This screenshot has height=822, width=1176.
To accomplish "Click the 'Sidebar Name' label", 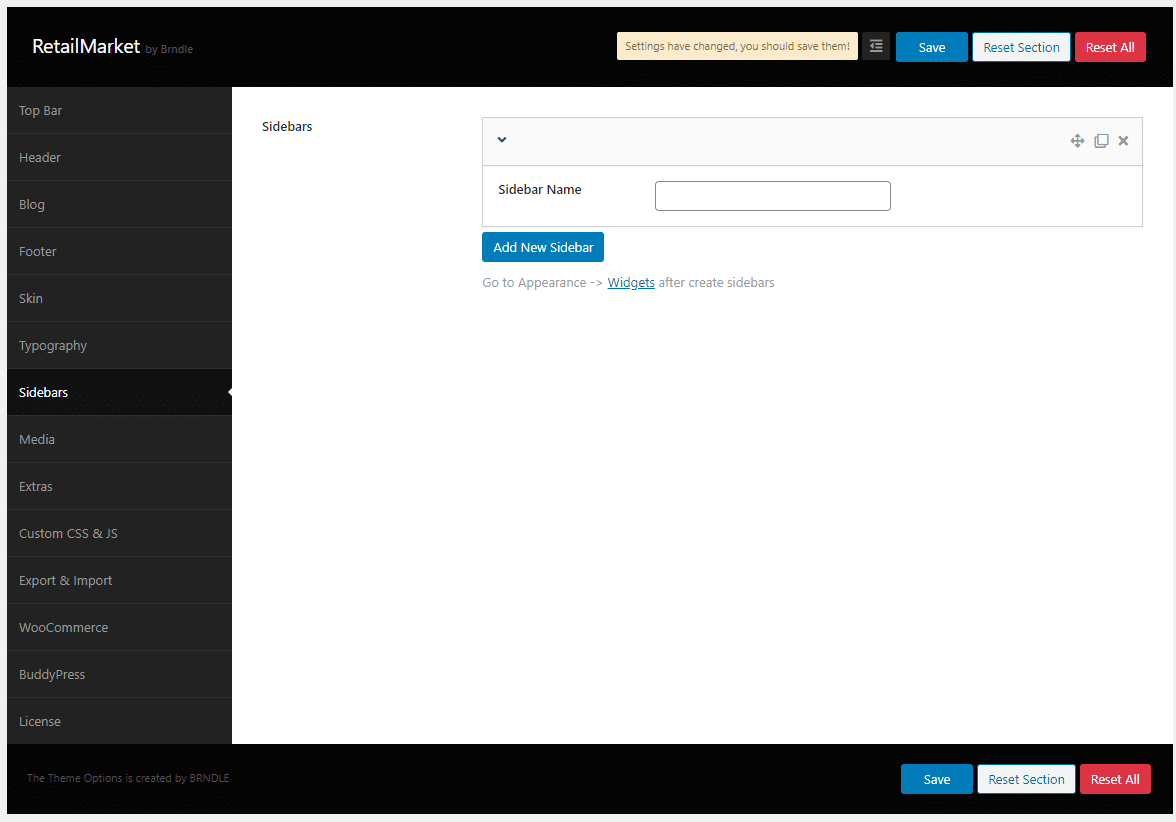I will (539, 190).
